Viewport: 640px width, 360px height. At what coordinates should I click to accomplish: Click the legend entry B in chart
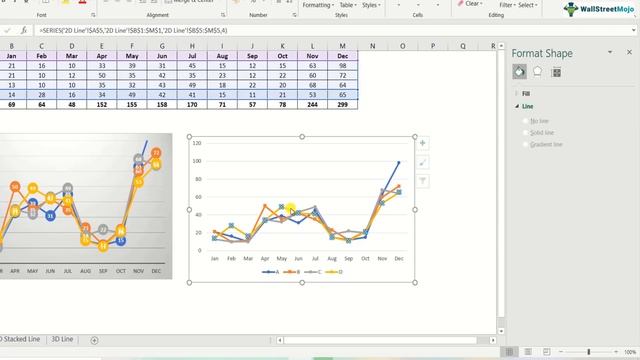pos(292,272)
